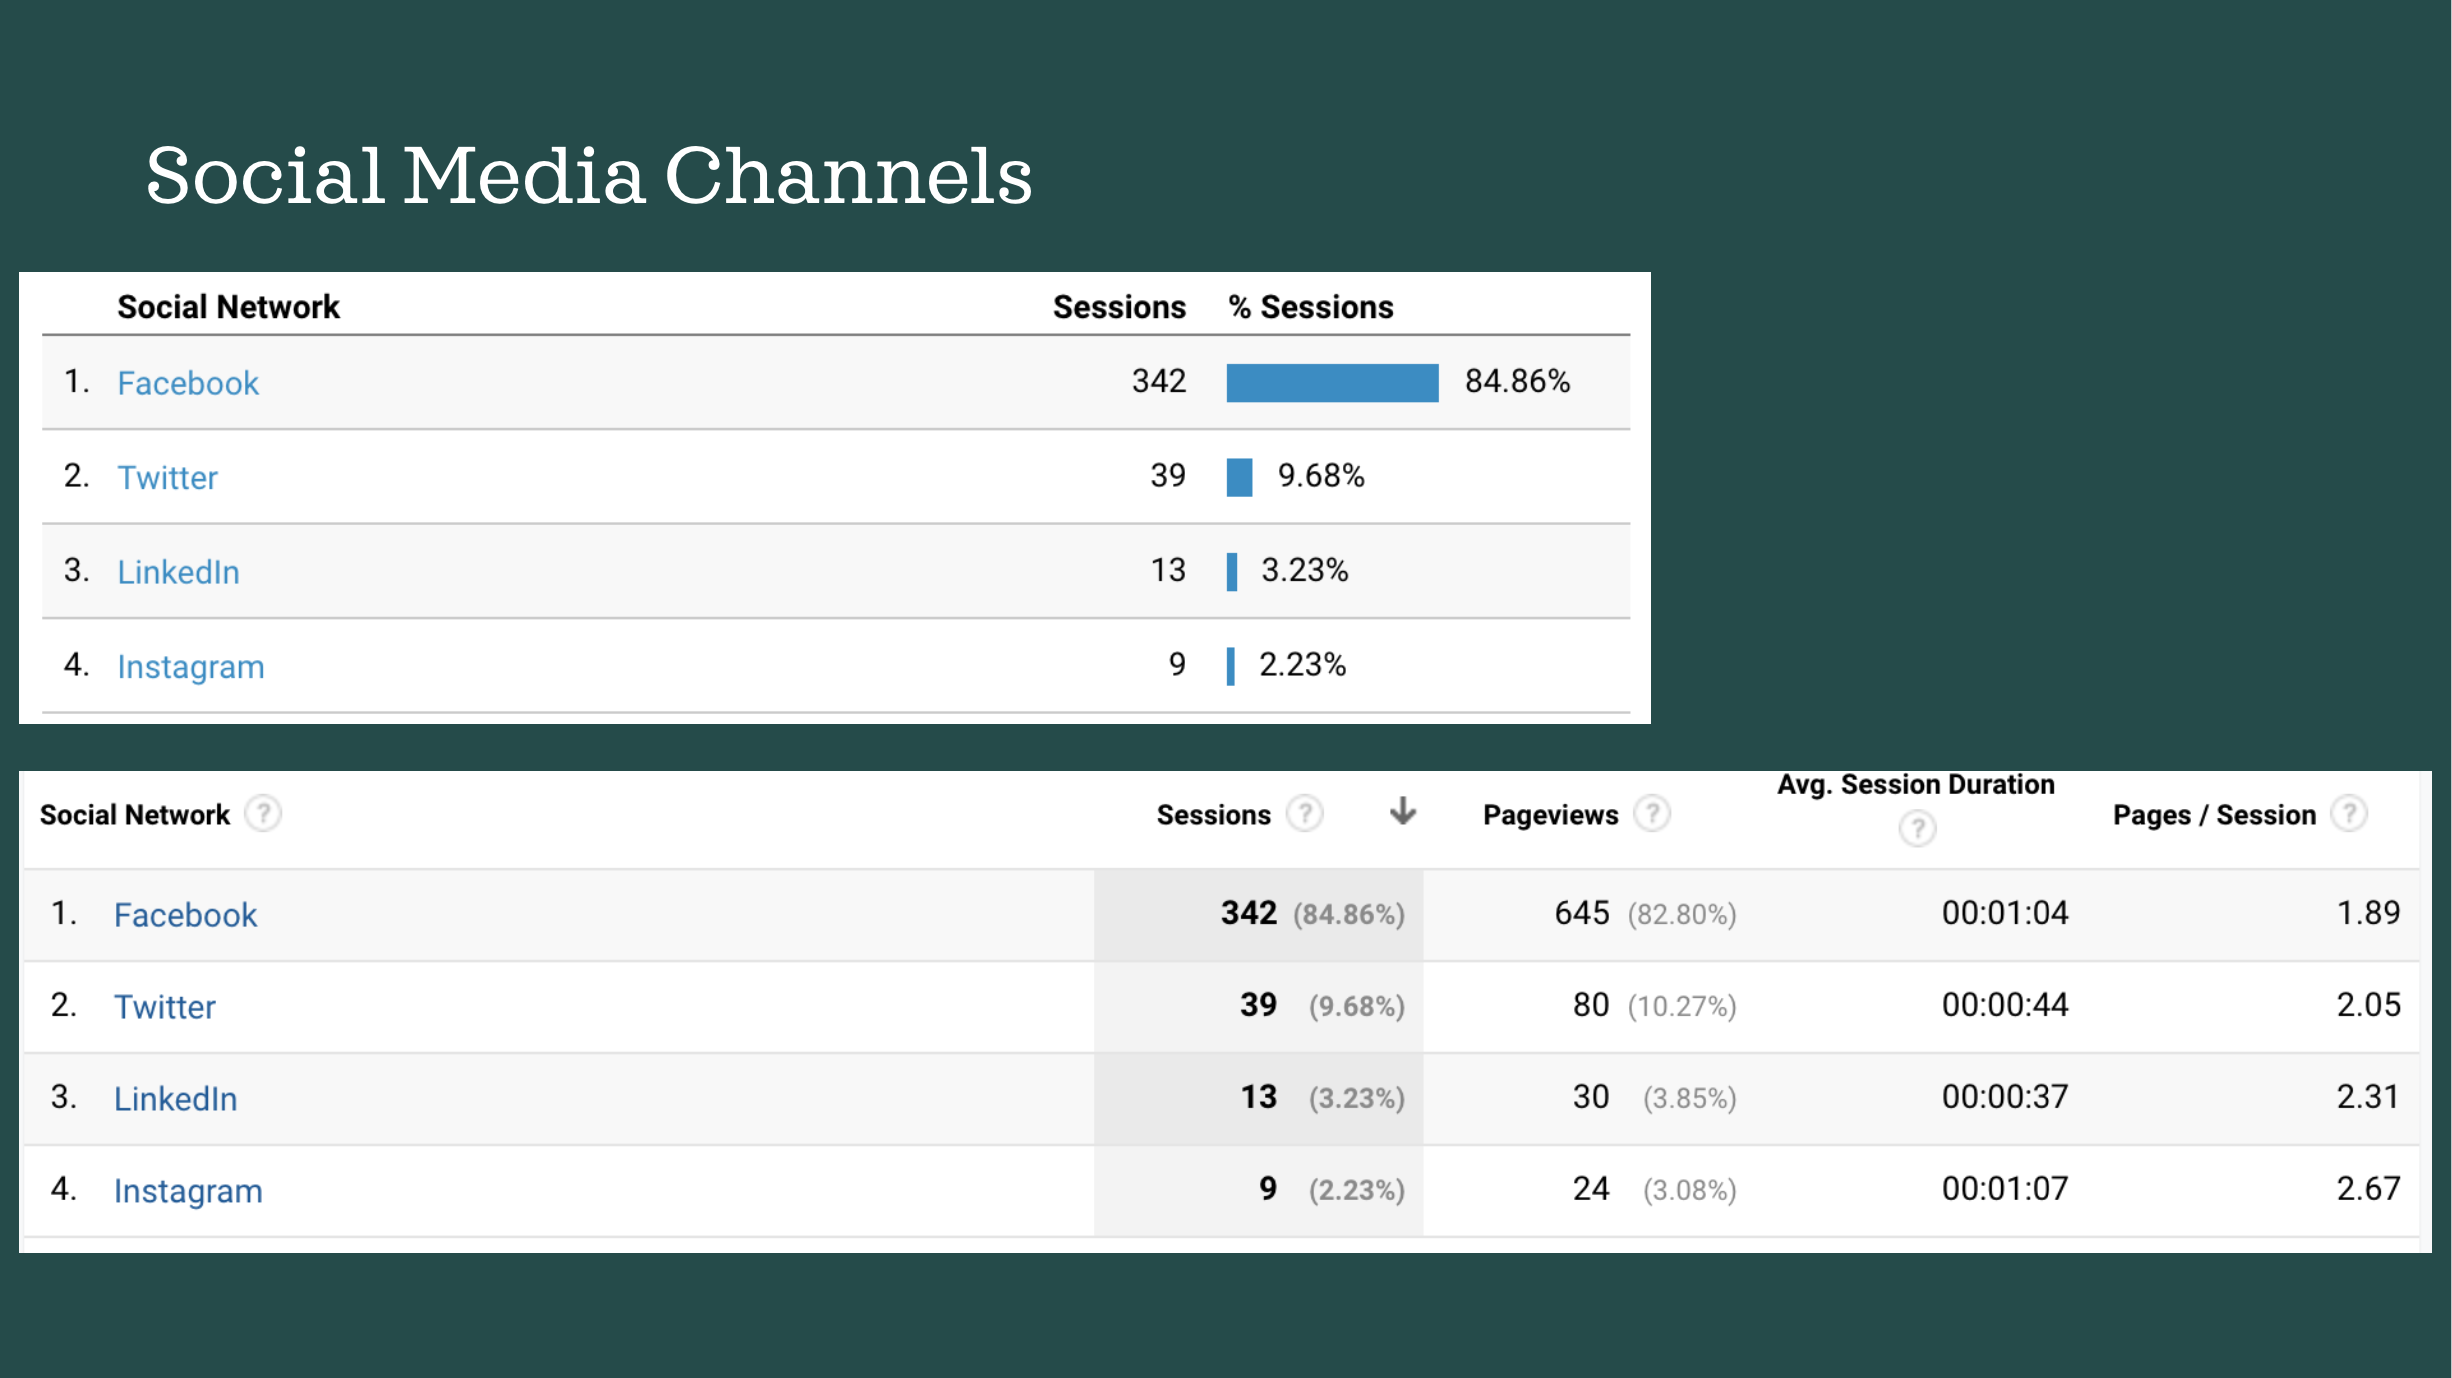Open Instagram link in lower detailed table
2452x1378 pixels.
[x=188, y=1191]
